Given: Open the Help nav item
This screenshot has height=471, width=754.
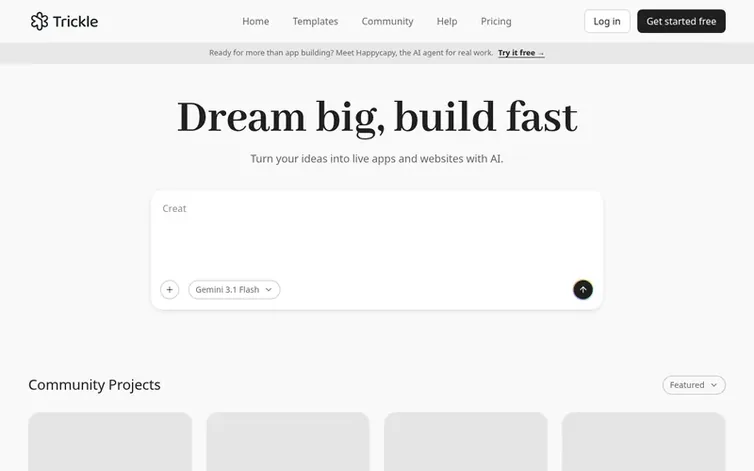Looking at the screenshot, I should (447, 21).
